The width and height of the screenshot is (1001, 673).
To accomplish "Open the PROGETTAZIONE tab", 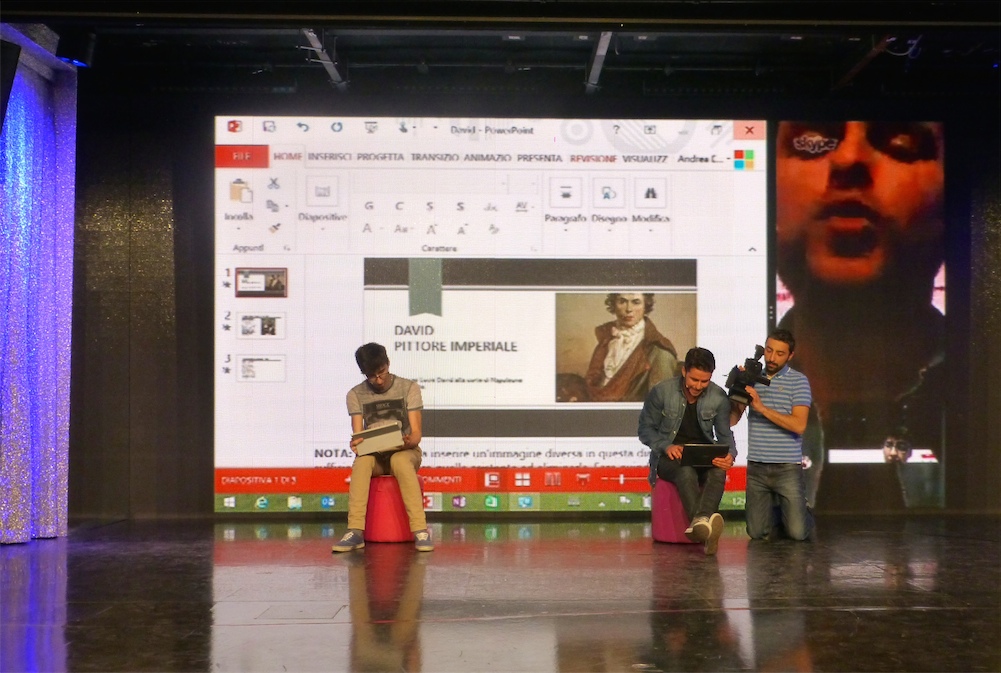I will coord(380,157).
